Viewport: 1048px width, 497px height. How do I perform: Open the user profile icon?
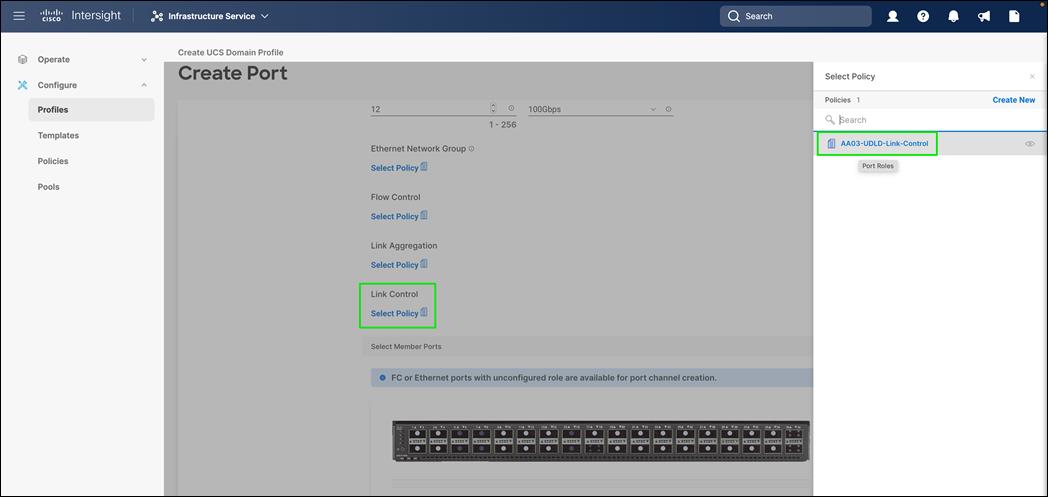click(892, 17)
